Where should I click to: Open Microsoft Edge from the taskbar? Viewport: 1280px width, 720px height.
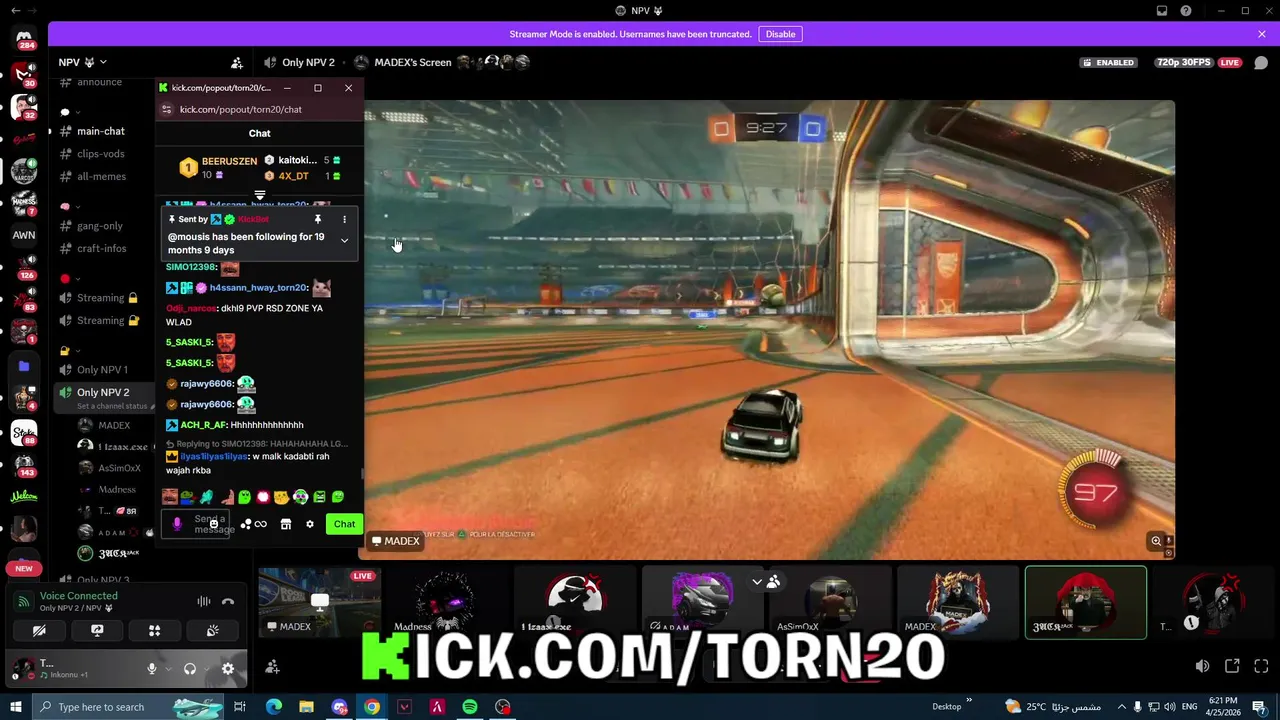pyautogui.click(x=273, y=707)
